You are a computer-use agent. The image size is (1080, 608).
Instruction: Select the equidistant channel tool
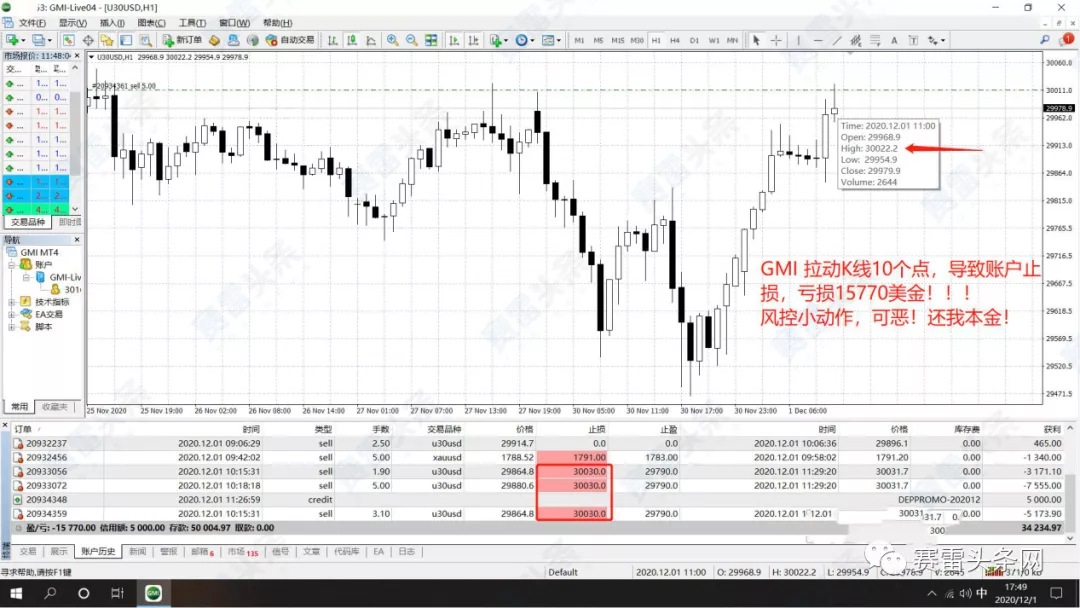[856, 41]
